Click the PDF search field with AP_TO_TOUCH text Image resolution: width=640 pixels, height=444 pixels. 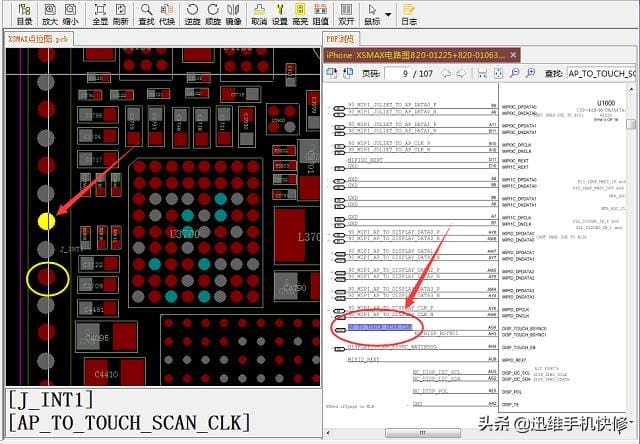point(601,73)
